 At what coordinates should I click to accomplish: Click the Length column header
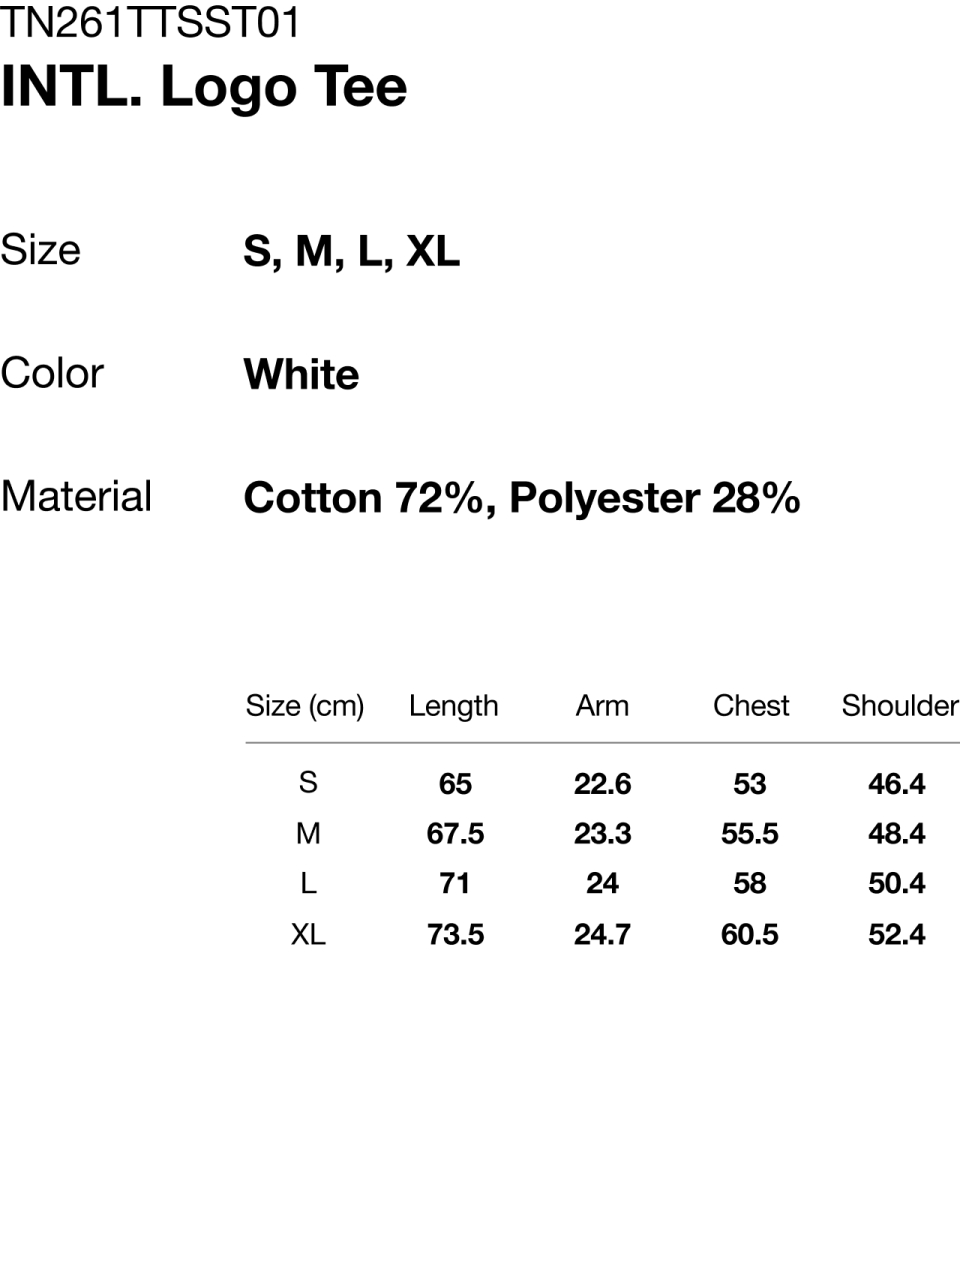point(453,706)
